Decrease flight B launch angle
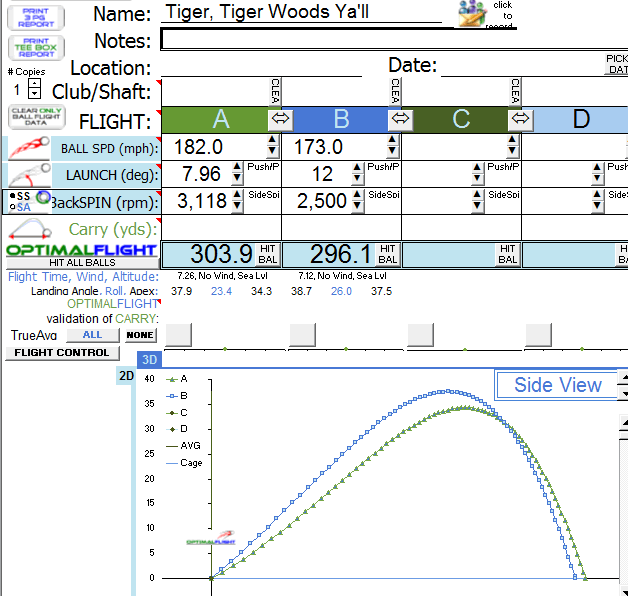This screenshot has width=628, height=596. click(x=357, y=178)
